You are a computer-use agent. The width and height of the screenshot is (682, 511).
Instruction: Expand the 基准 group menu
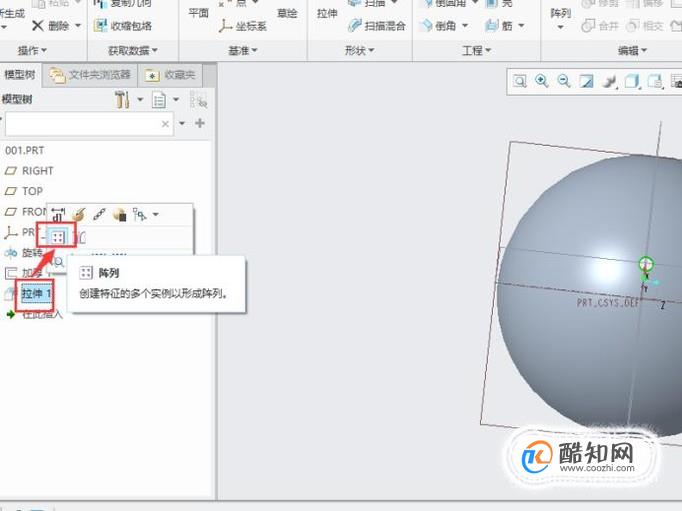point(243,50)
